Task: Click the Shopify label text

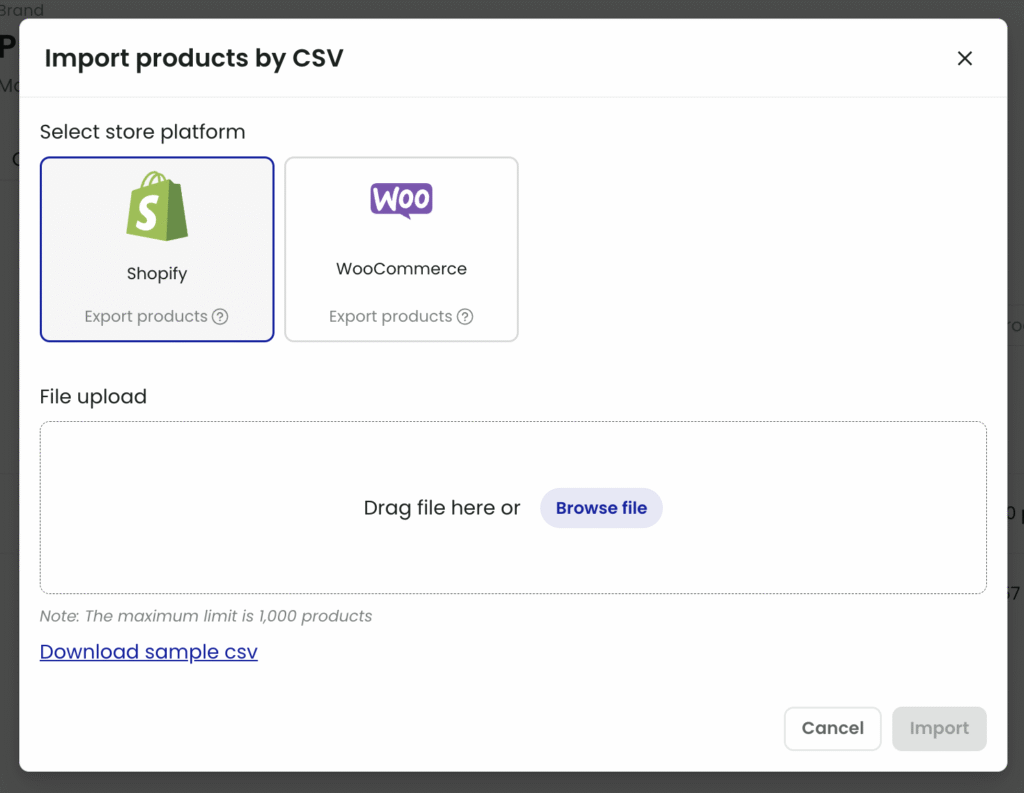Action: tap(157, 274)
